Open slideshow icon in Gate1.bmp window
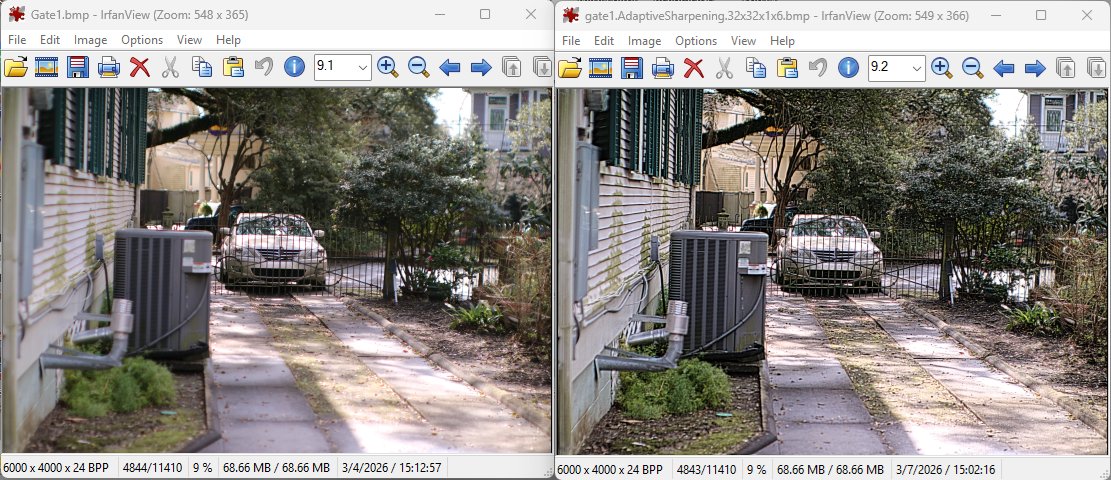Screen dimensions: 1111x480 (x=47, y=67)
